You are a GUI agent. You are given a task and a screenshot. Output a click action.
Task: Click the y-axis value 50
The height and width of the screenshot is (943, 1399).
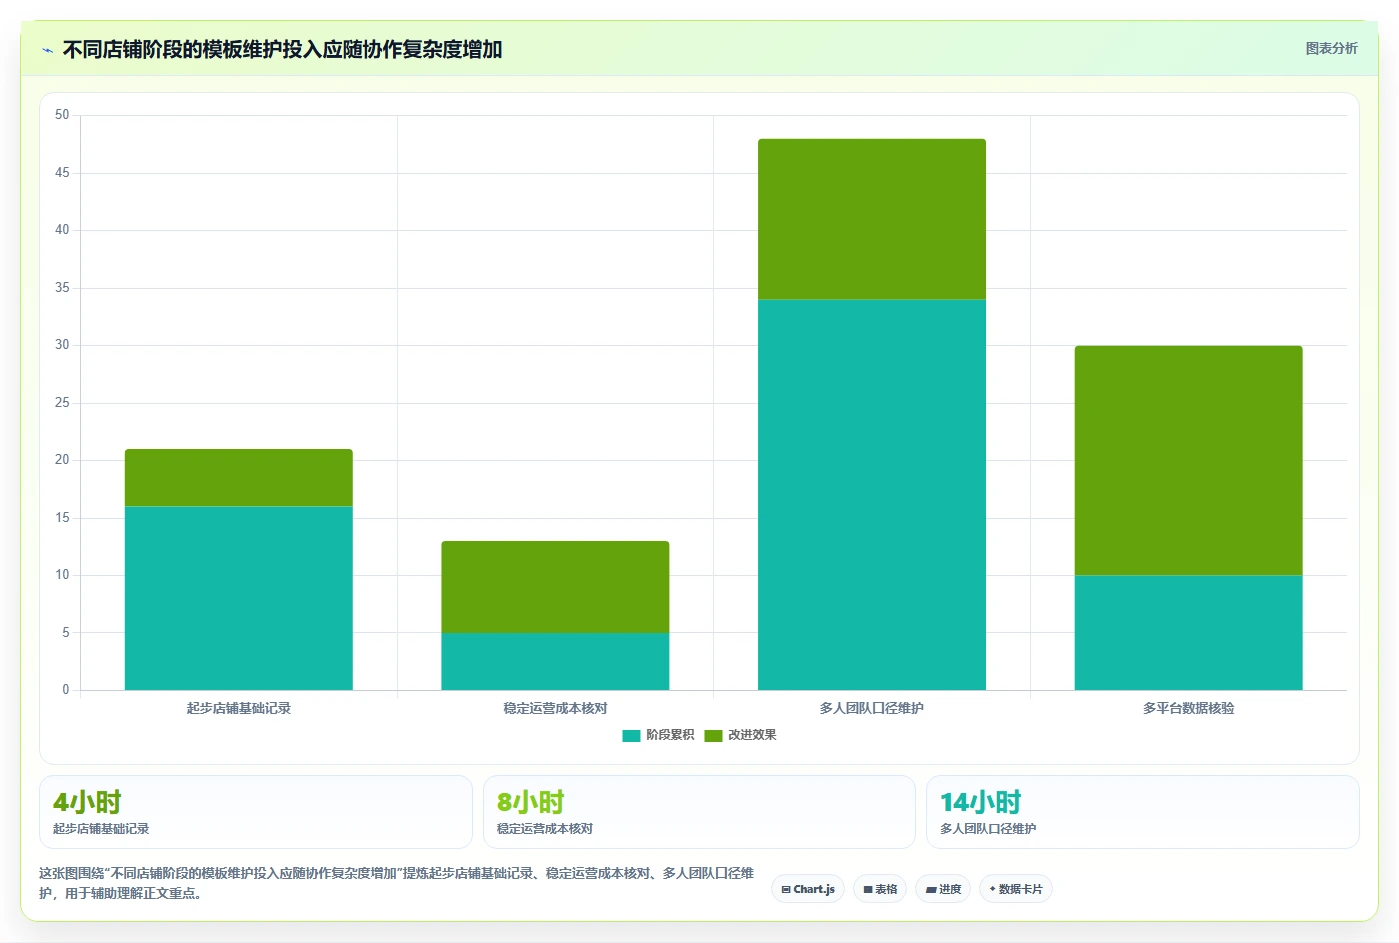[x=62, y=115]
